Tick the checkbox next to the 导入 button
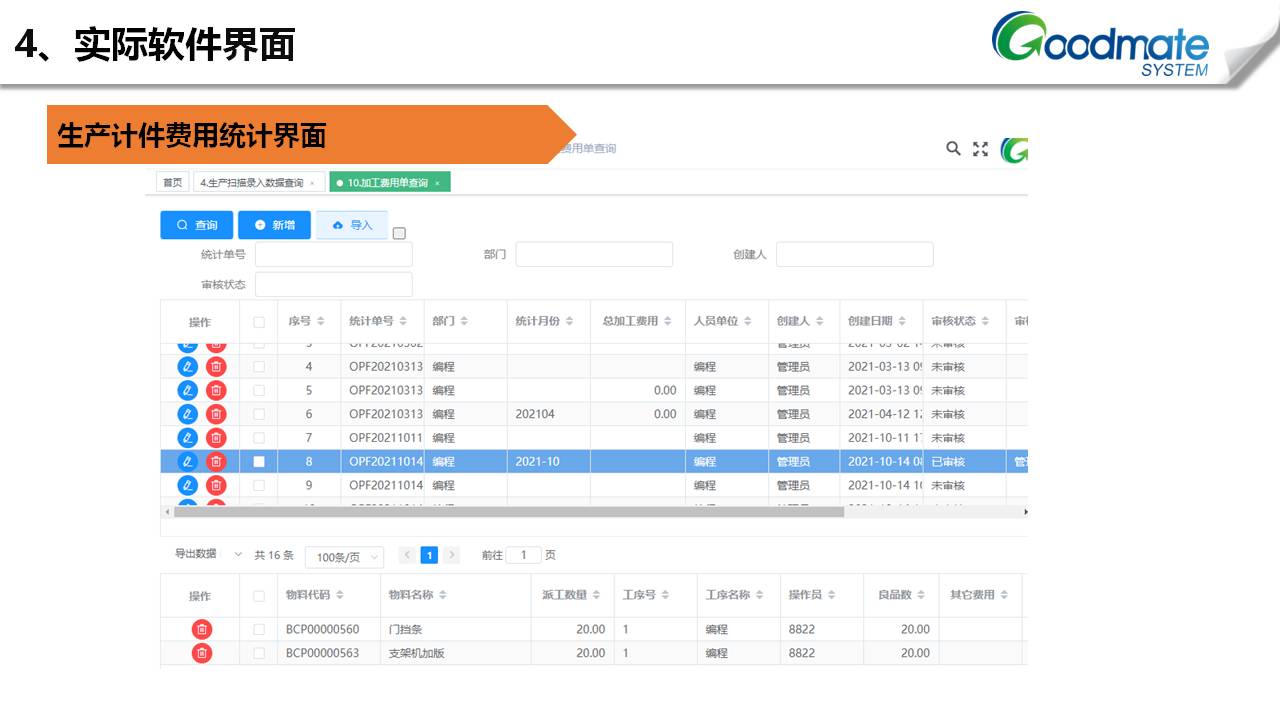The width and height of the screenshot is (1280, 720). coord(399,233)
